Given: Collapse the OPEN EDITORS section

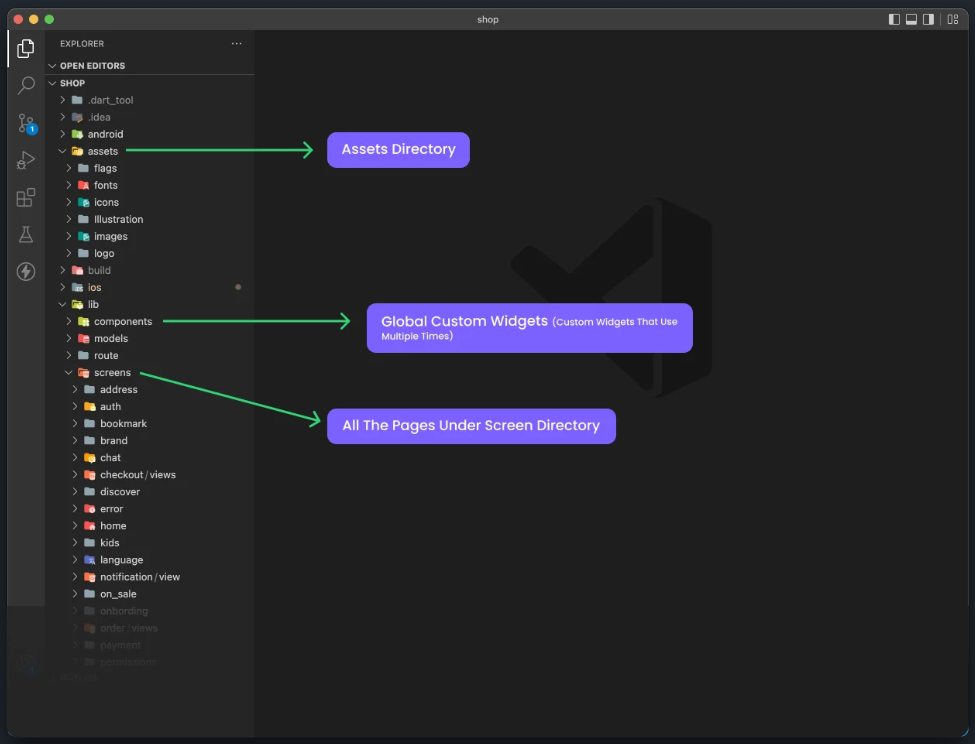Looking at the screenshot, I should [x=52, y=66].
